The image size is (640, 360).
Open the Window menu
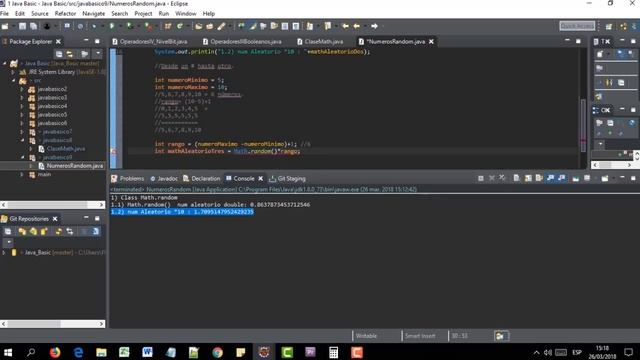click(186, 13)
